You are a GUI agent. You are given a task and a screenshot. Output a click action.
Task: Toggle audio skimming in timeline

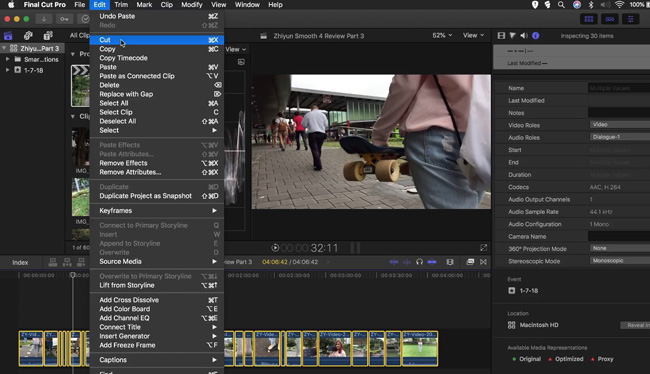(407, 262)
